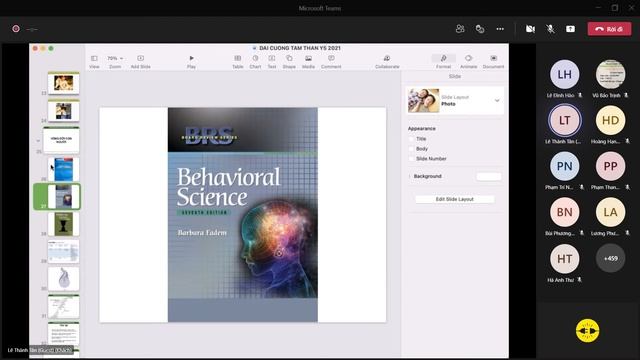
Task: Enable the Title appearance checkbox
Action: coord(411,139)
